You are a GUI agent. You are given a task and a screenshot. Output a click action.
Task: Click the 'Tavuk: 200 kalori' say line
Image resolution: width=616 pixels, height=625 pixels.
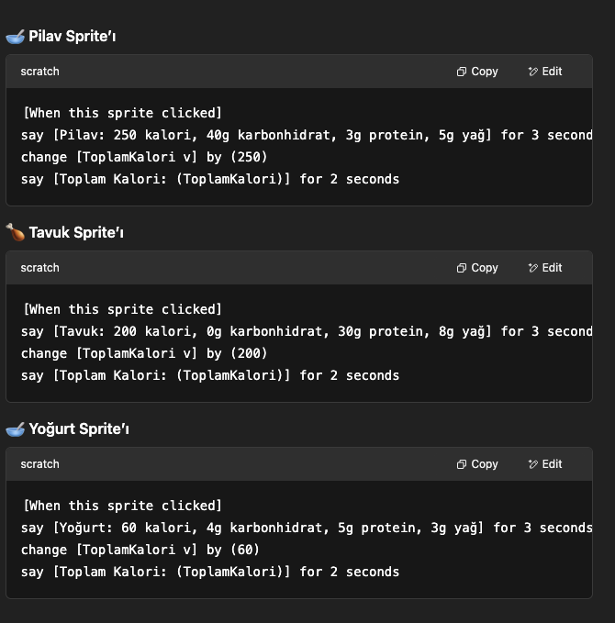300,331
